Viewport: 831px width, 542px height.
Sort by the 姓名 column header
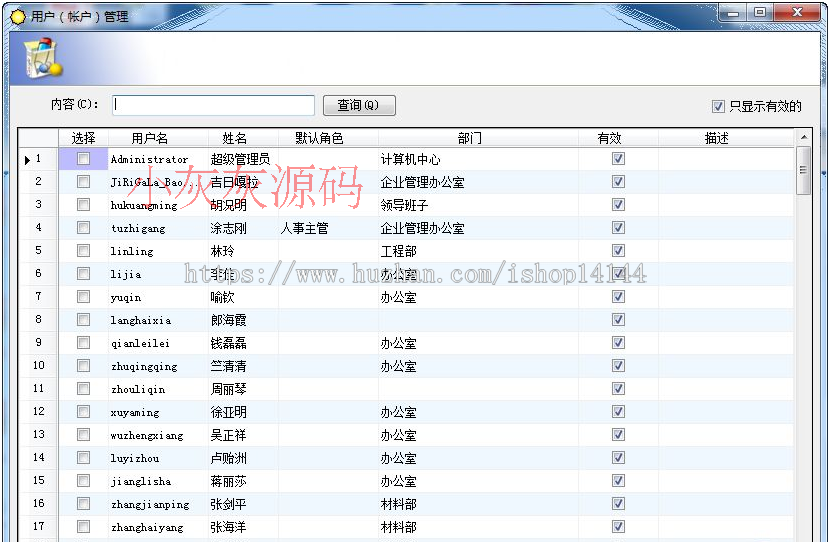click(243, 138)
